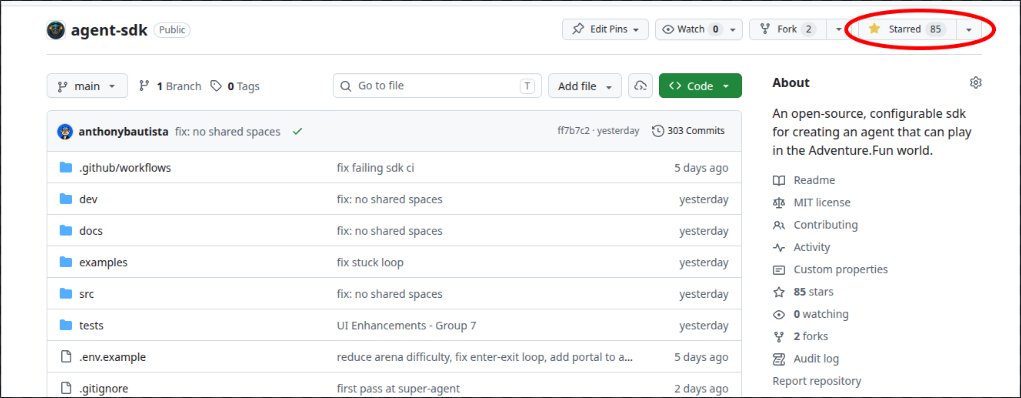Click the .env.example file icon
Viewport: 1021px width, 398px height.
pyautogui.click(x=65, y=357)
